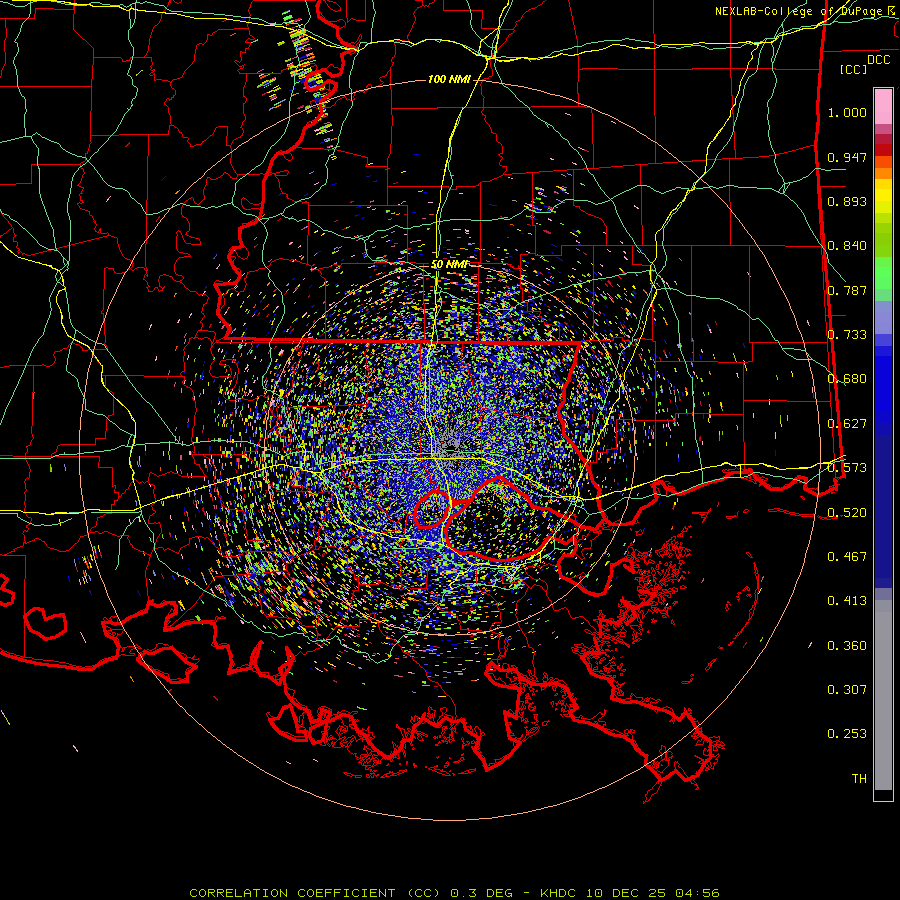
Task: Select the 0.680 legend value
Action: (847, 379)
